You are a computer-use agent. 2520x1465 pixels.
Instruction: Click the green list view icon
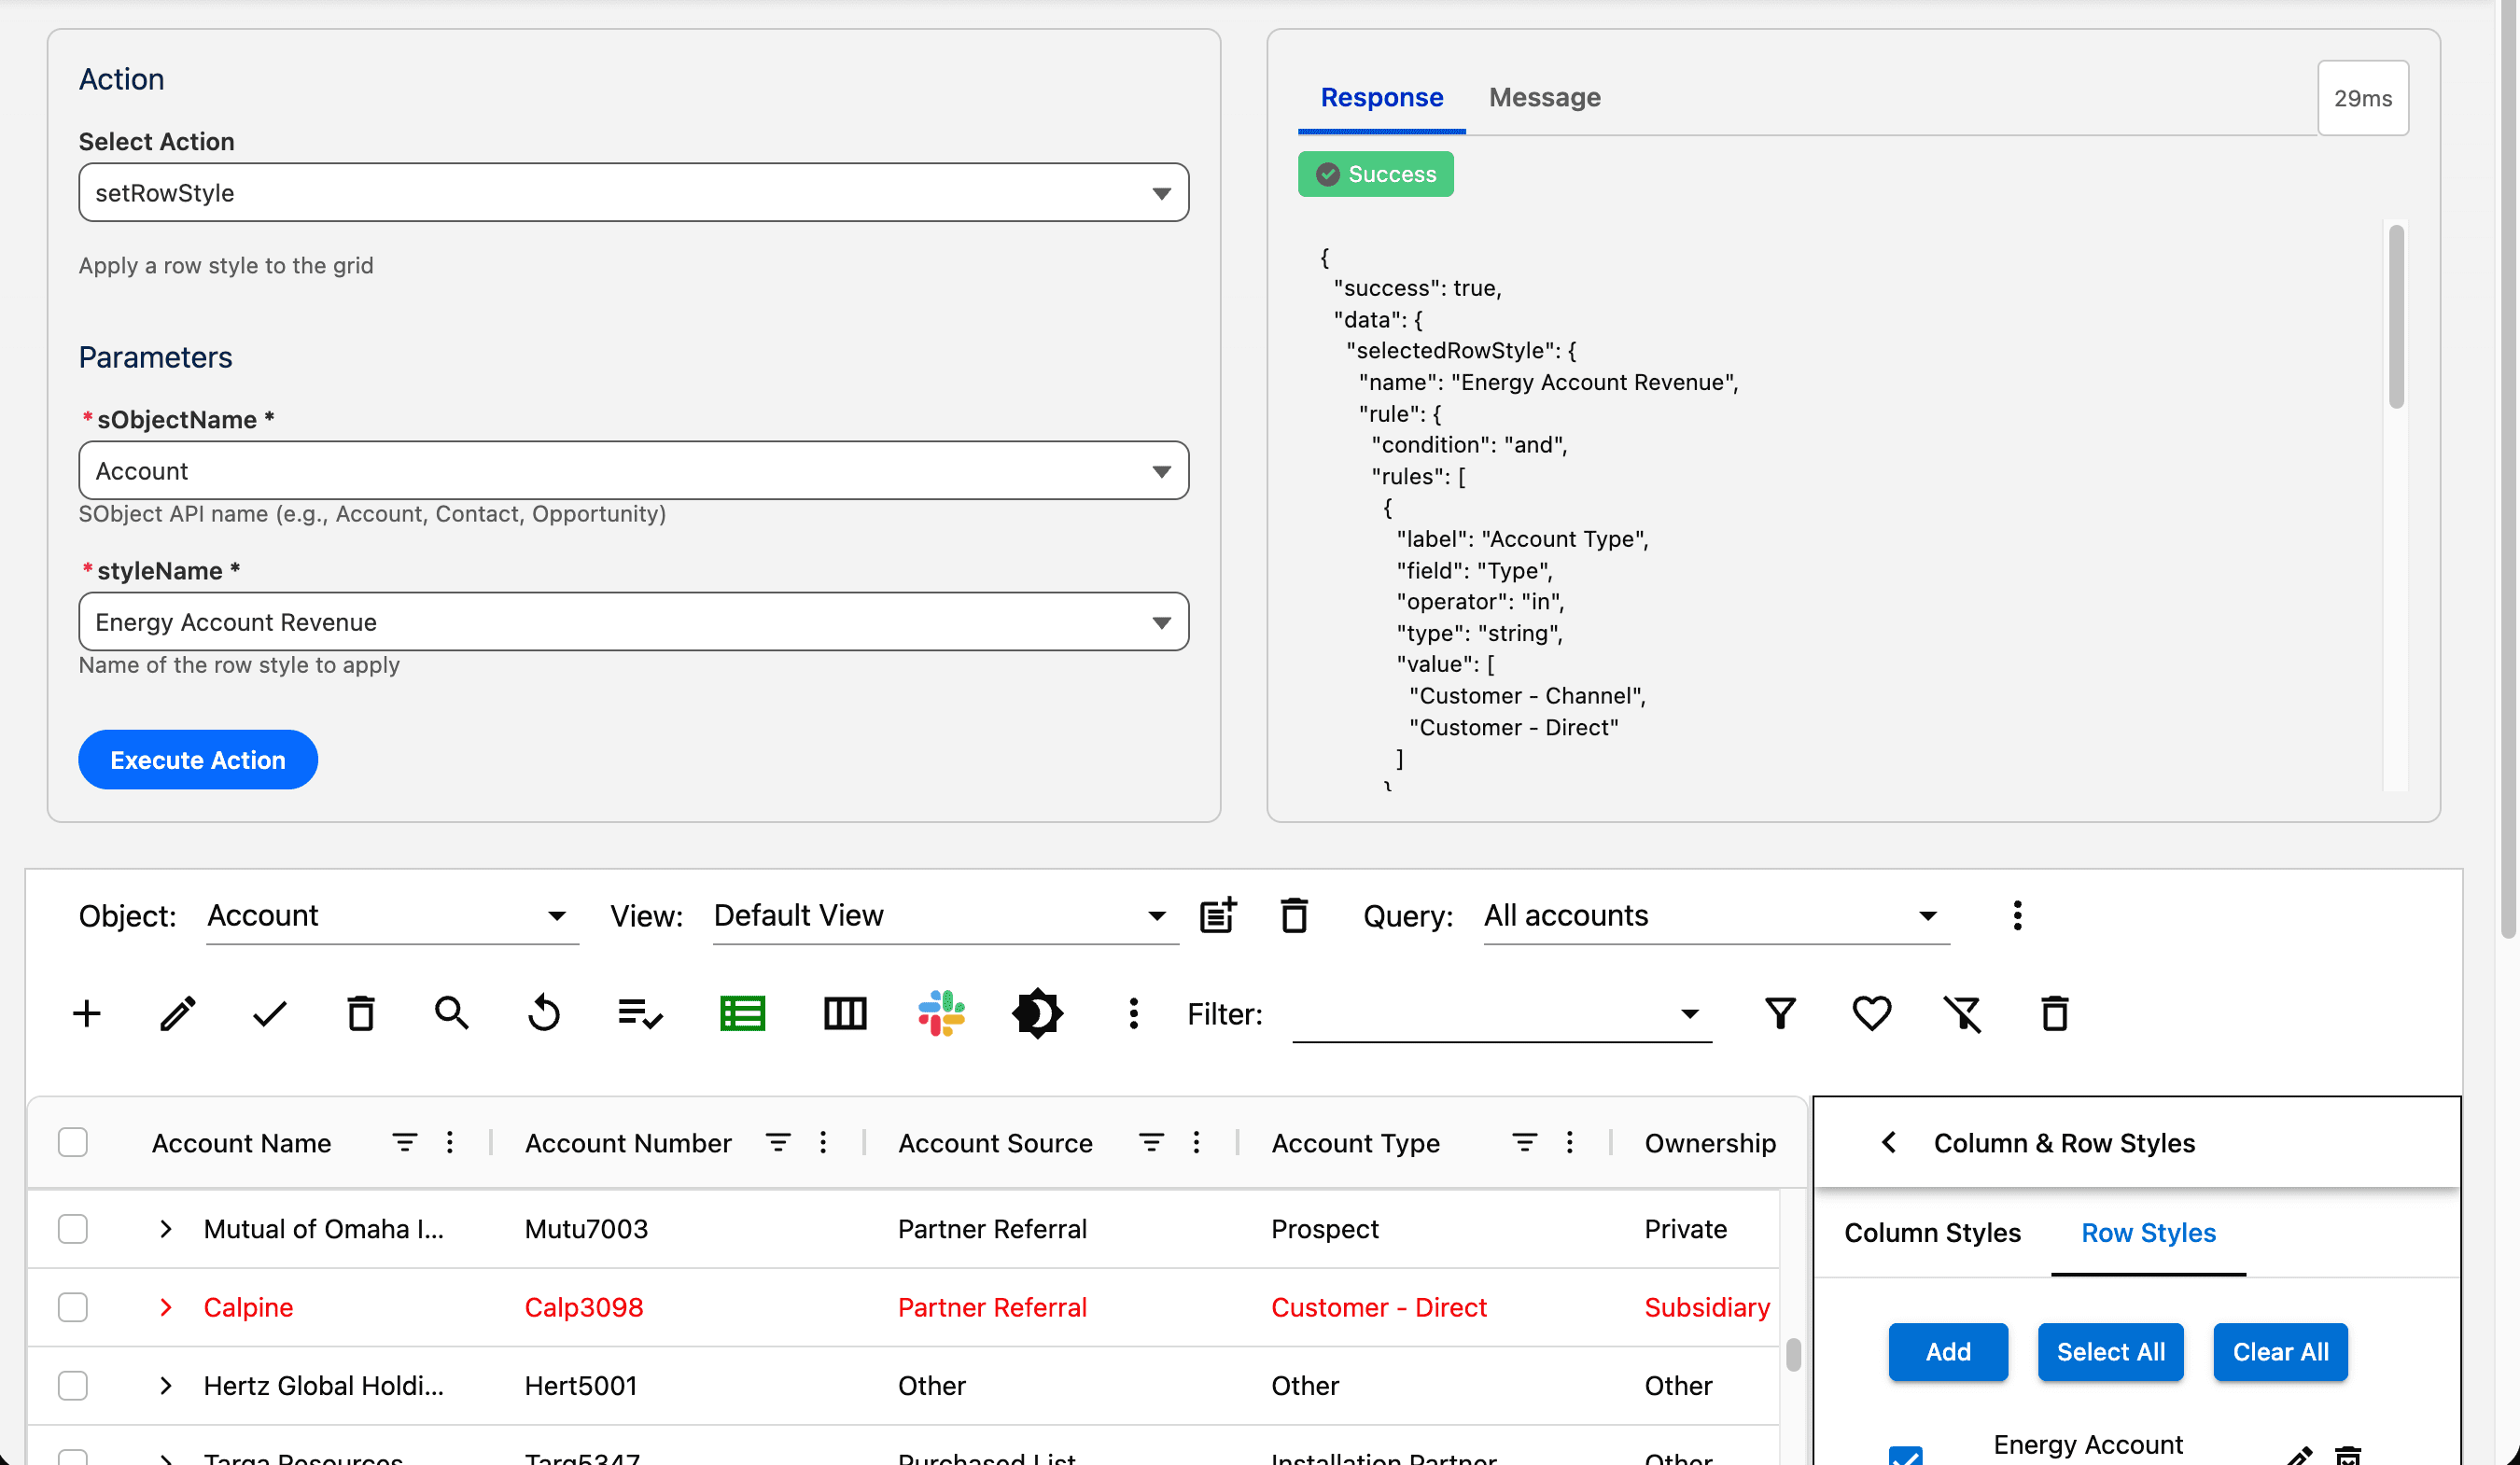(x=742, y=1013)
